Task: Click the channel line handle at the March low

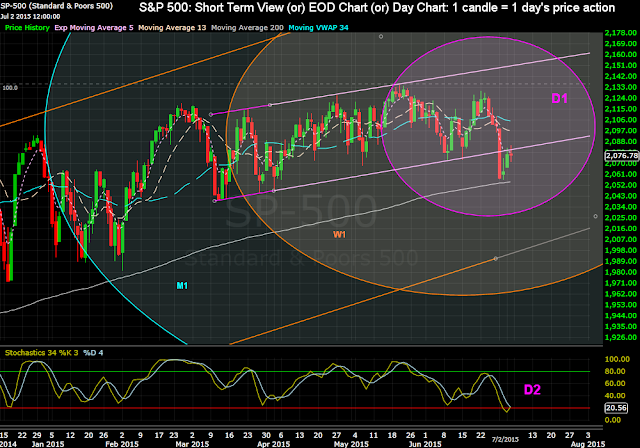Action: point(215,201)
